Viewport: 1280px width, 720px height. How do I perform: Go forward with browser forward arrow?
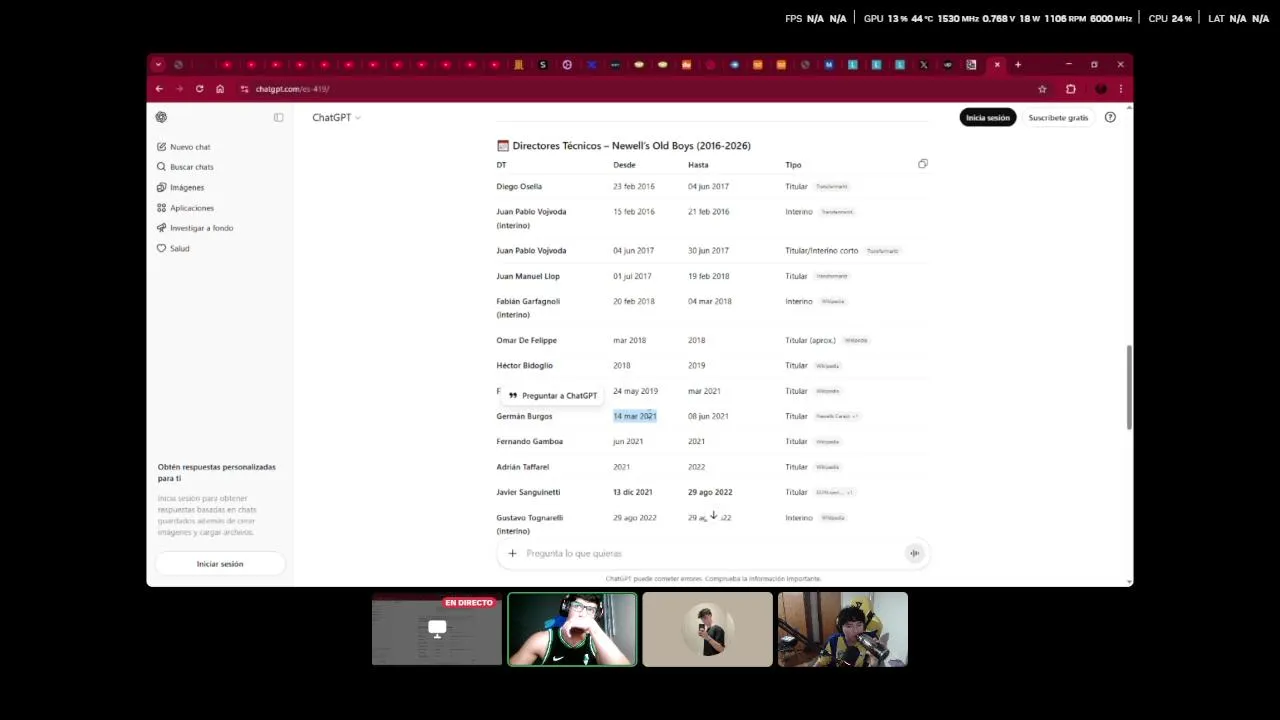179,89
